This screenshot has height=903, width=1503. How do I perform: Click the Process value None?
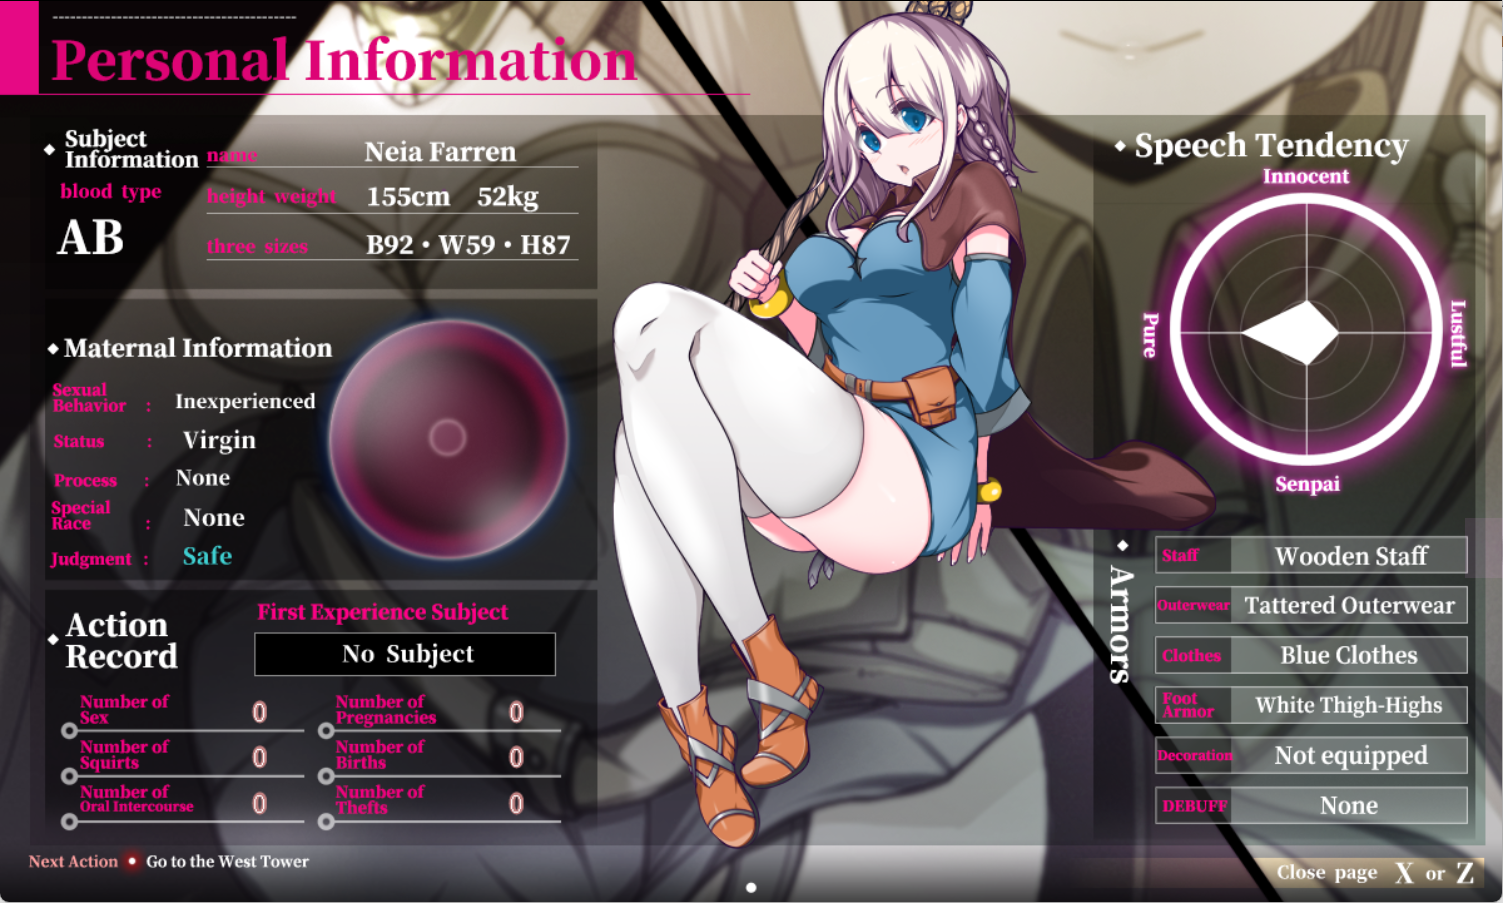203,478
